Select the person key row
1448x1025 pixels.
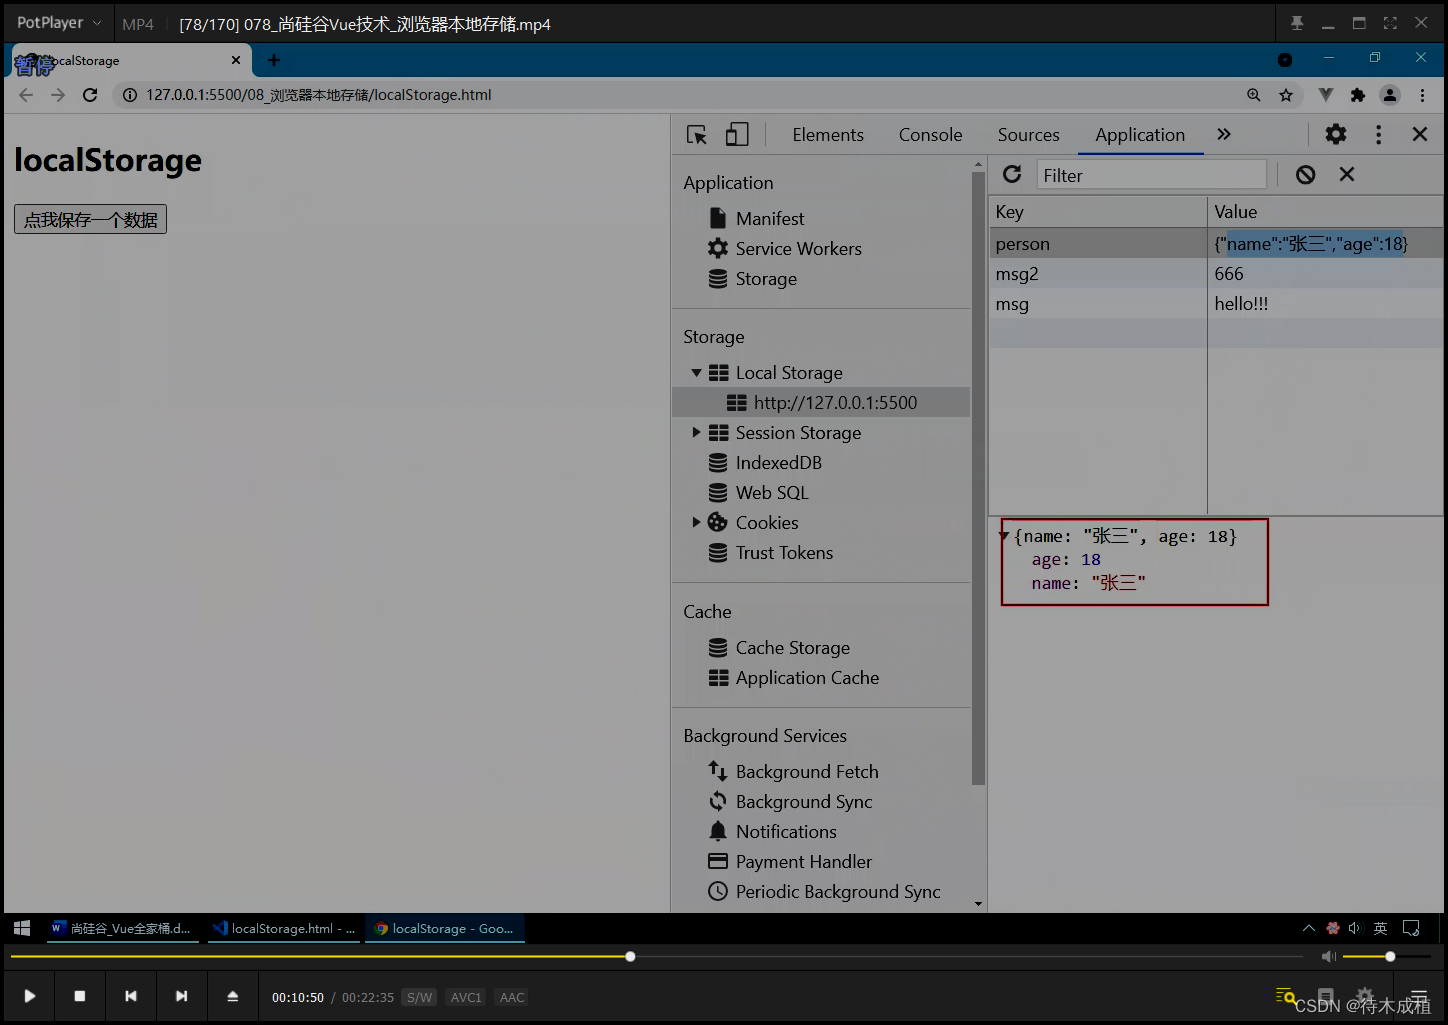tap(1216, 243)
